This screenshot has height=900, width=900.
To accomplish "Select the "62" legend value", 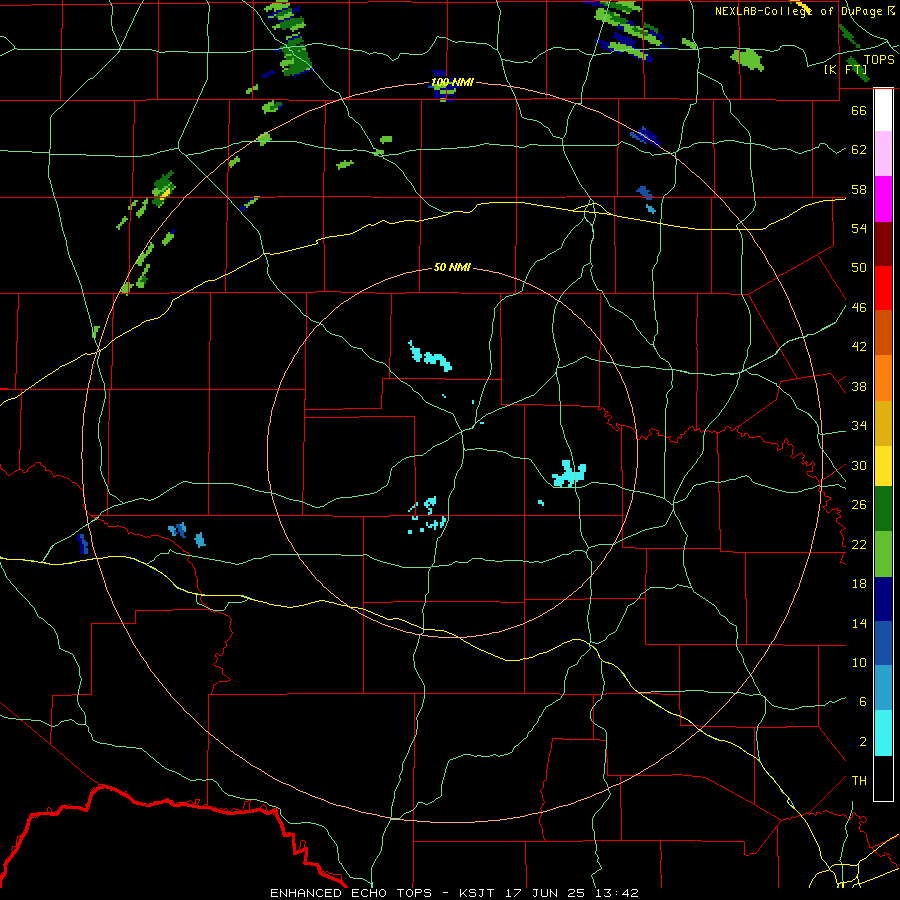I will point(859,150).
